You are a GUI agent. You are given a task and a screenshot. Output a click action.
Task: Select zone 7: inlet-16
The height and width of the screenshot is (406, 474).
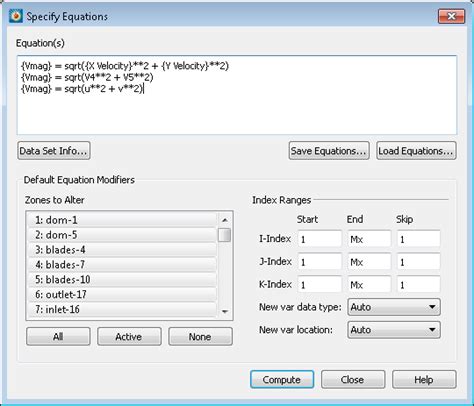coord(122,309)
